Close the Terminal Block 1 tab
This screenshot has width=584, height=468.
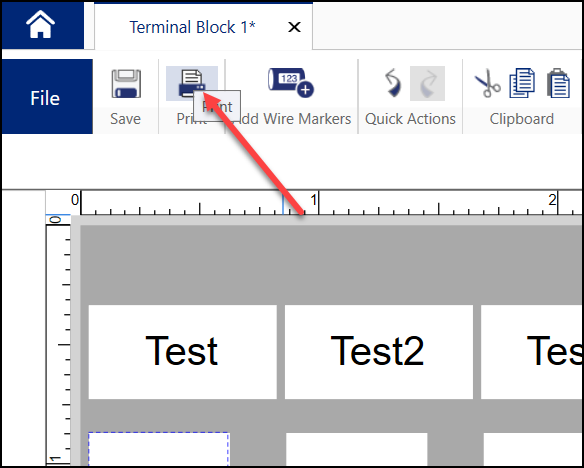coord(294,27)
